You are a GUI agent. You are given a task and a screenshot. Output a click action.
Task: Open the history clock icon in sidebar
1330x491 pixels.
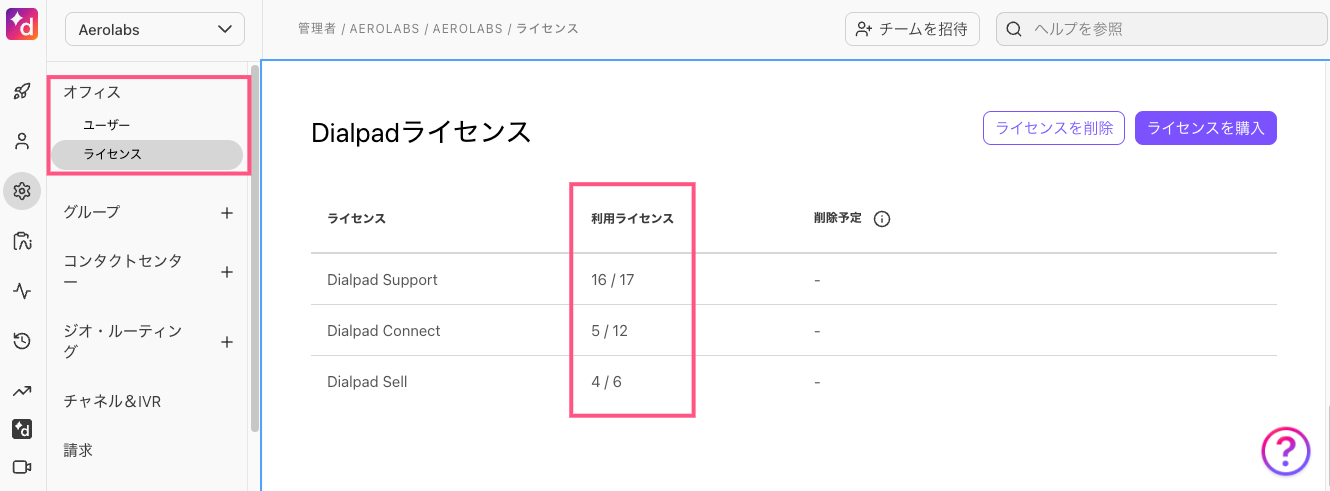[22, 342]
